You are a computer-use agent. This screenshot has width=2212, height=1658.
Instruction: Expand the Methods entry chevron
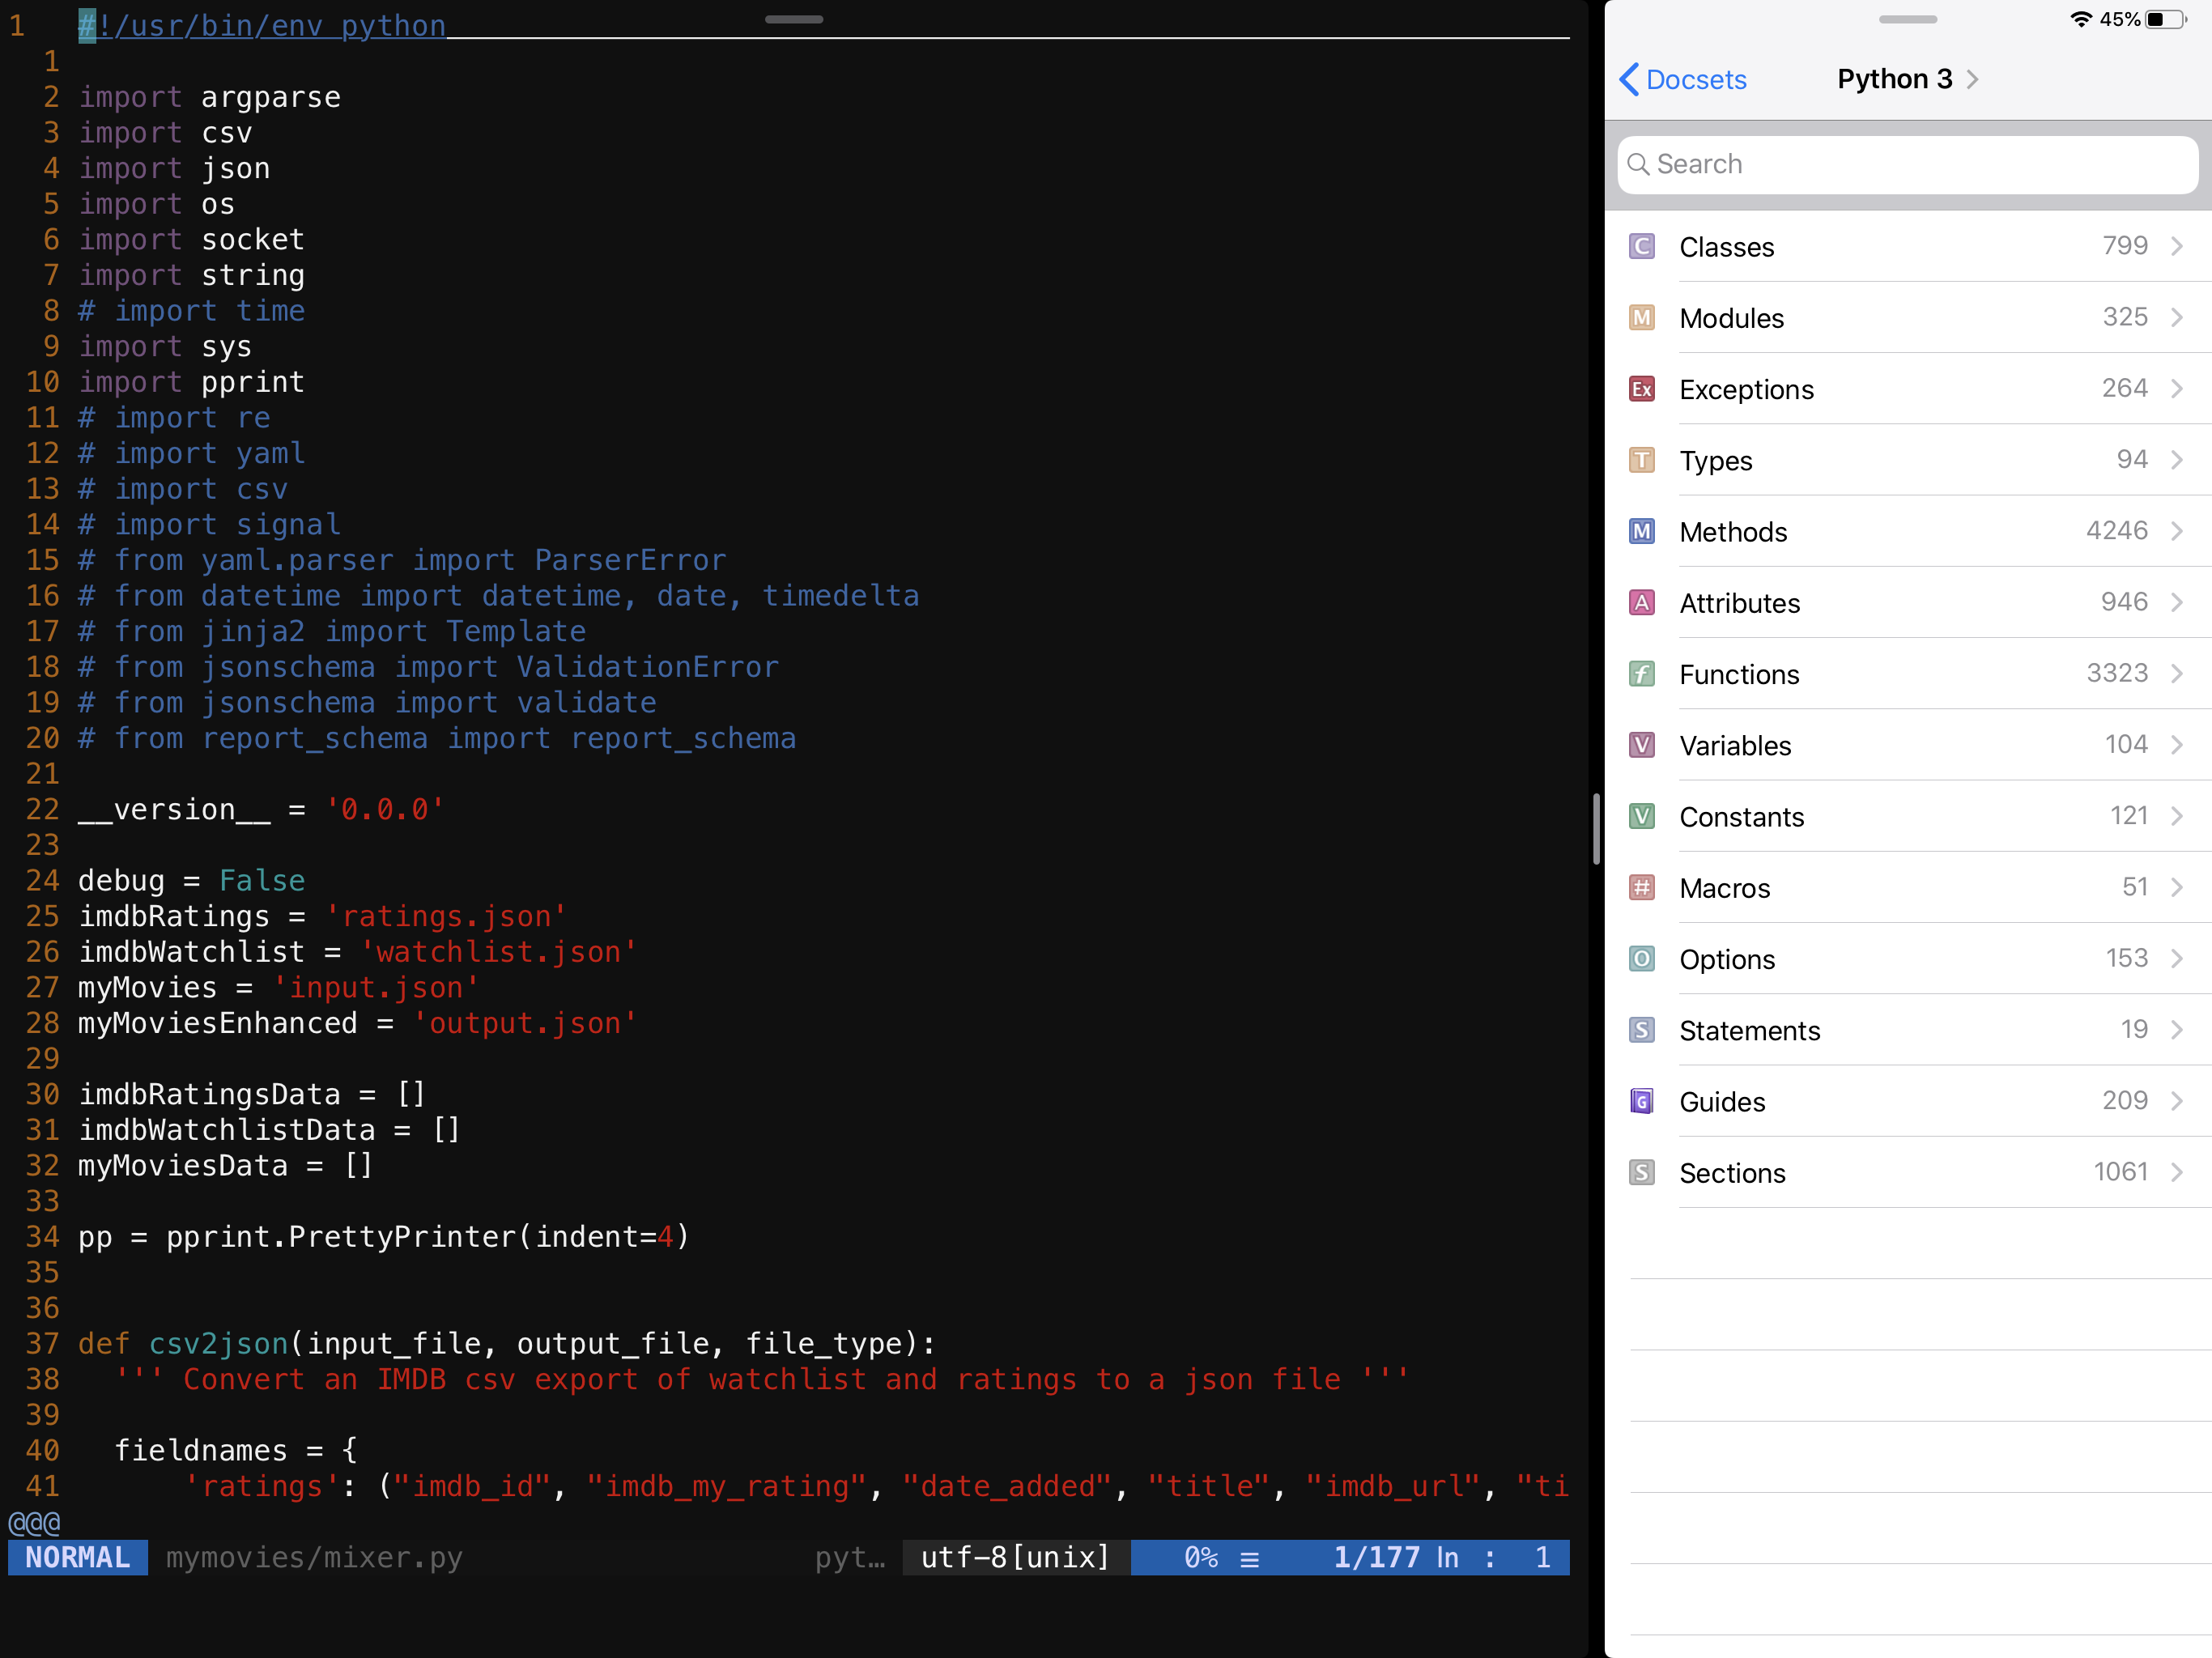tap(2178, 531)
